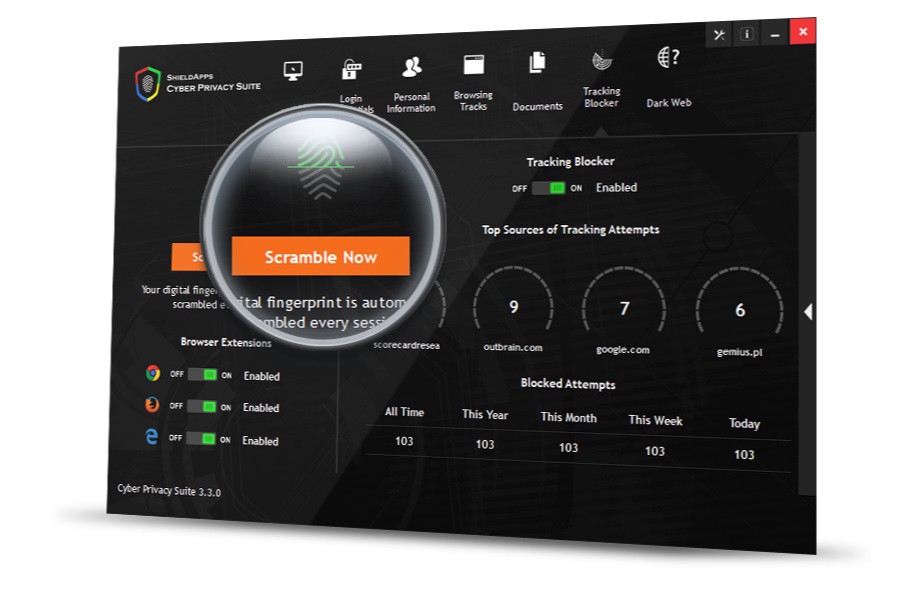Select the Tracking Blocker radar icon

(602, 60)
